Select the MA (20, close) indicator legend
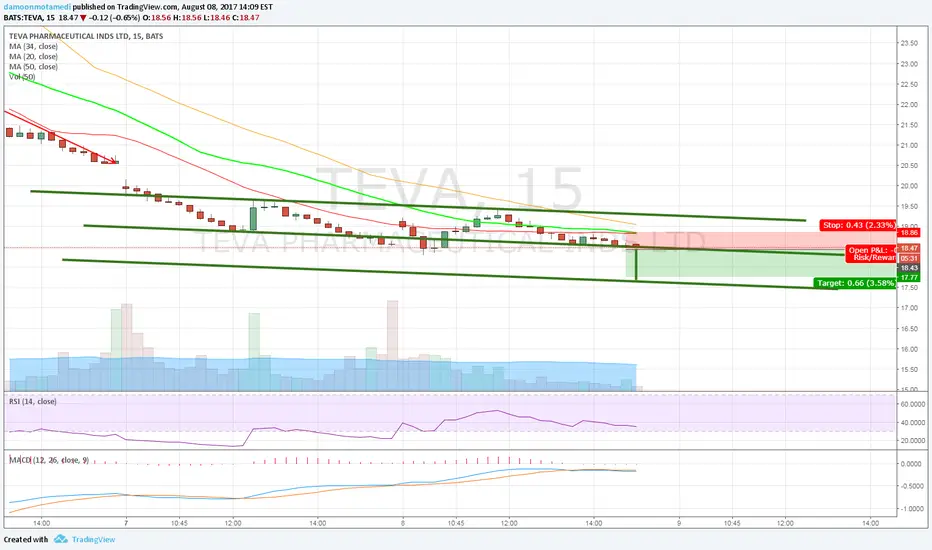 coord(33,56)
